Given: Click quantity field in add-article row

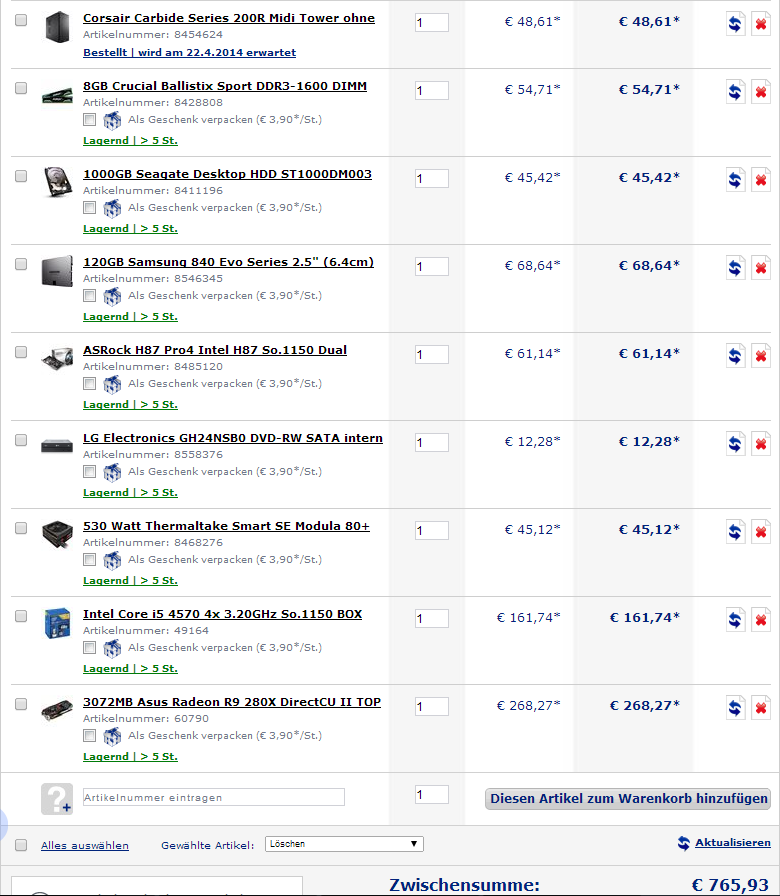Looking at the screenshot, I should [431, 795].
